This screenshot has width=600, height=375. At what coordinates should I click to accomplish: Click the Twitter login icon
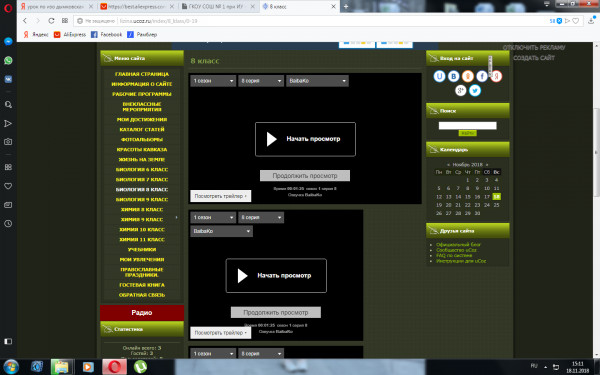coord(475,90)
